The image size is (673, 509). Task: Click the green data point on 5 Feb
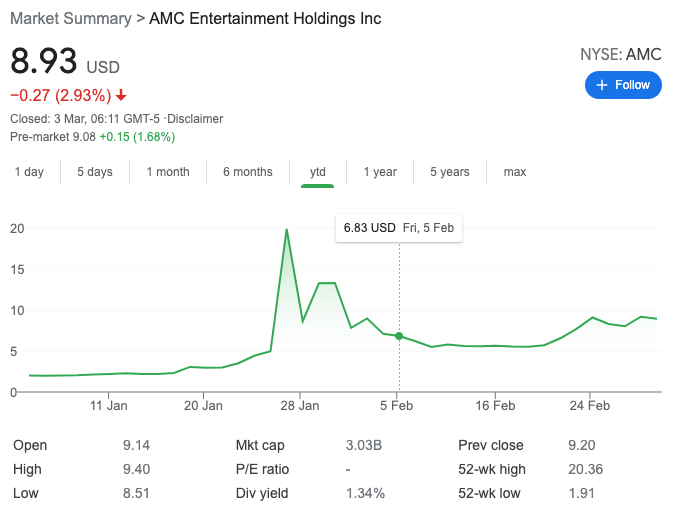pyautogui.click(x=399, y=336)
